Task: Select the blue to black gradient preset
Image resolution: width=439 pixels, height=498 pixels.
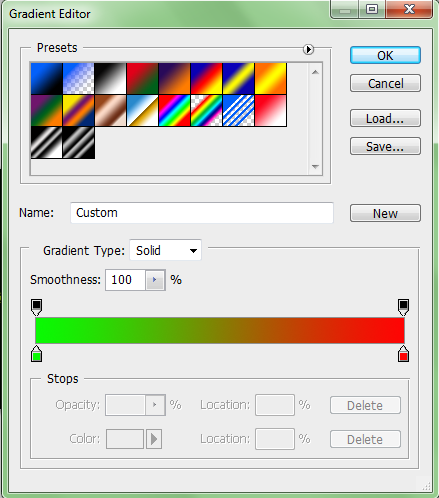Action: (x=46, y=79)
